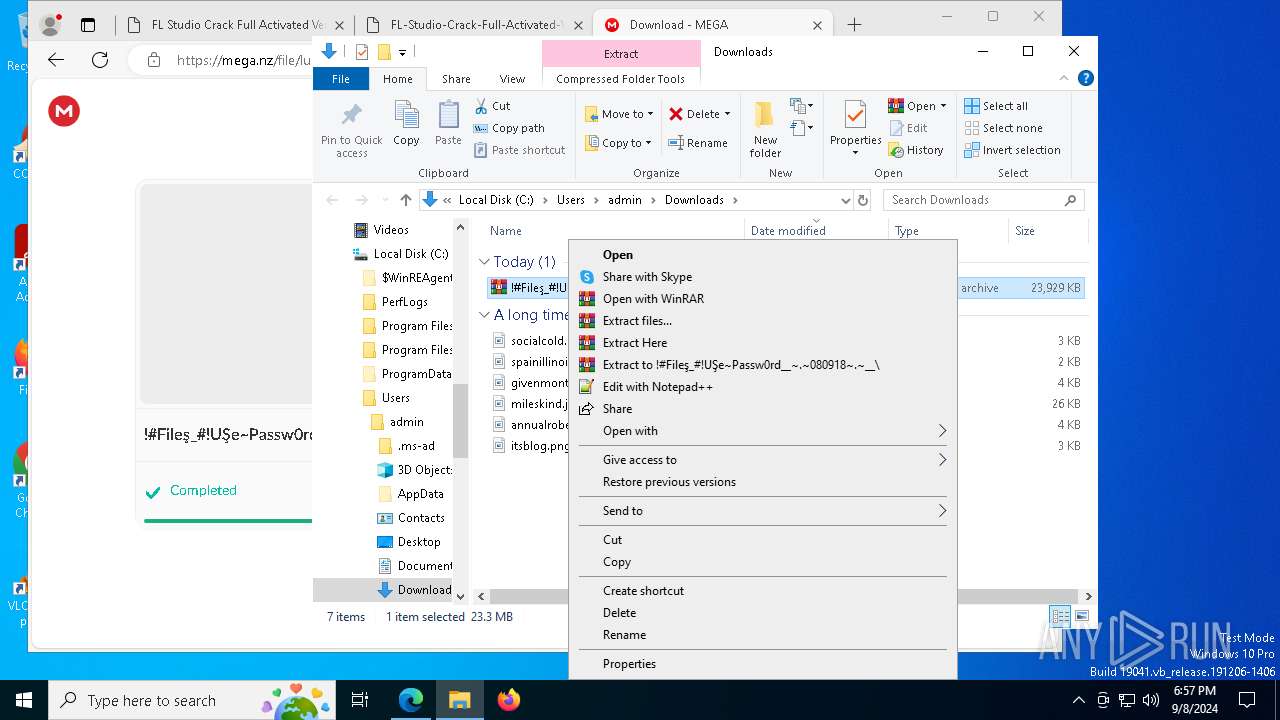Switch to Details view icon in status bar
1280x720 pixels.
tap(1060, 617)
